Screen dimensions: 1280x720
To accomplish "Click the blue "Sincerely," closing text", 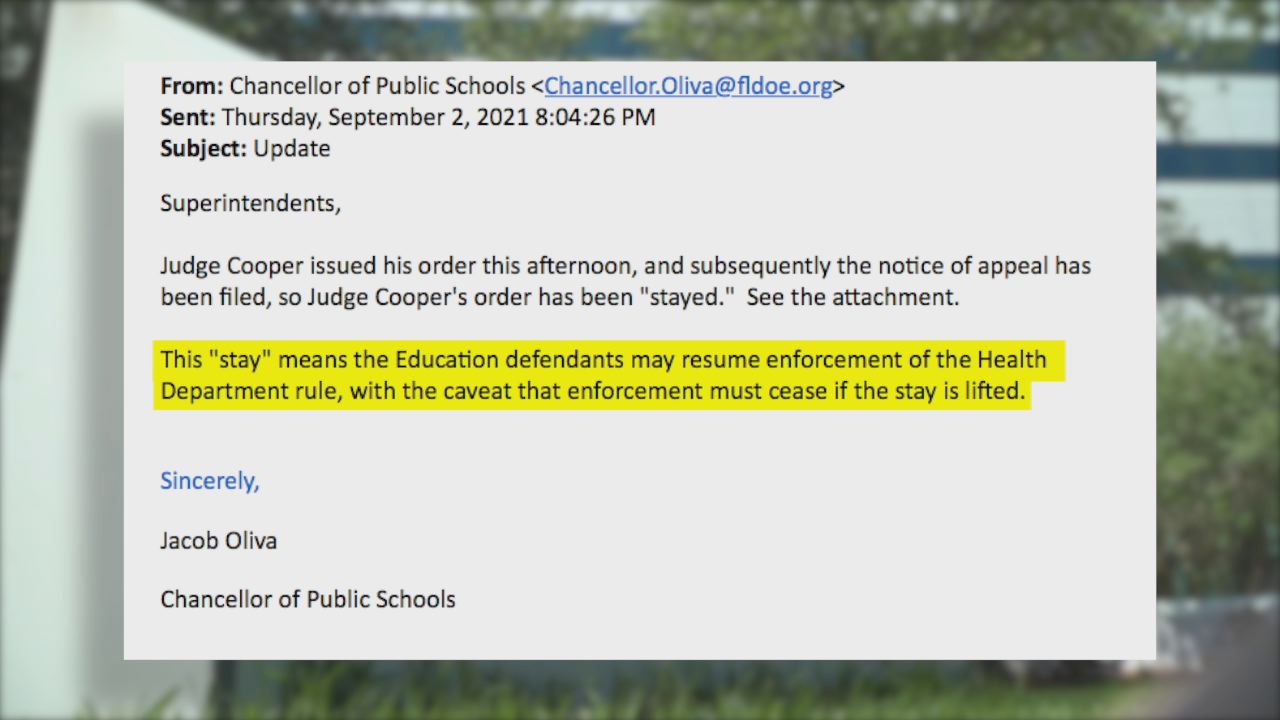I will click(x=210, y=481).
